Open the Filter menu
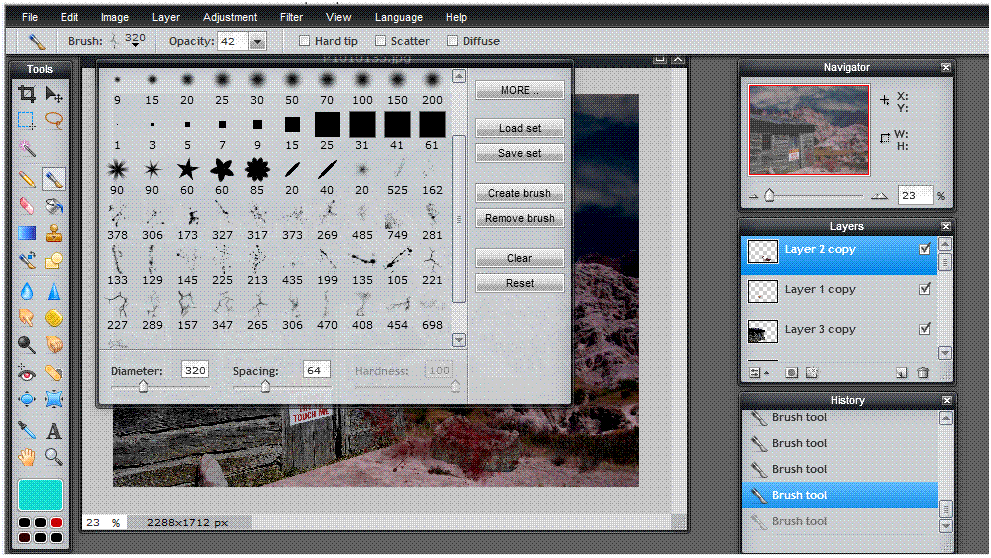Screen dimensions: 991x558 point(291,17)
